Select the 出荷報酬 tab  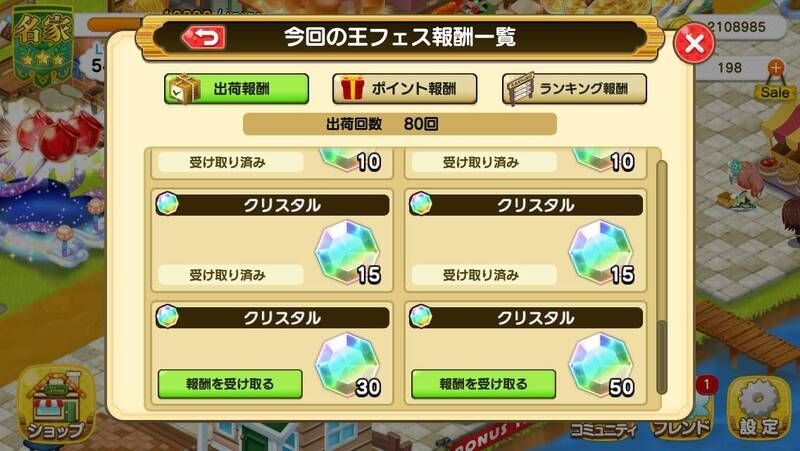coord(237,89)
